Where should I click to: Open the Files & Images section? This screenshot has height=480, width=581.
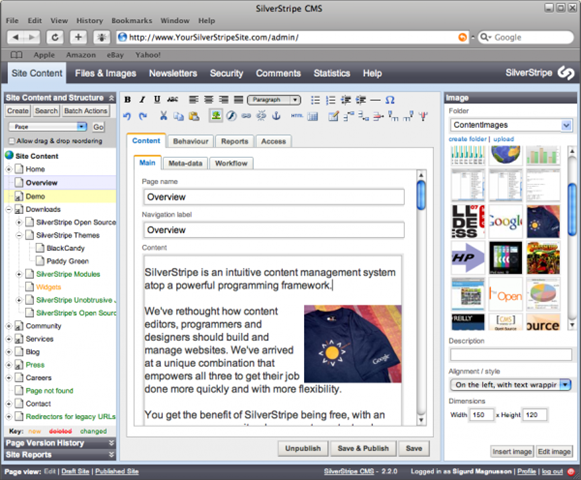pos(106,73)
